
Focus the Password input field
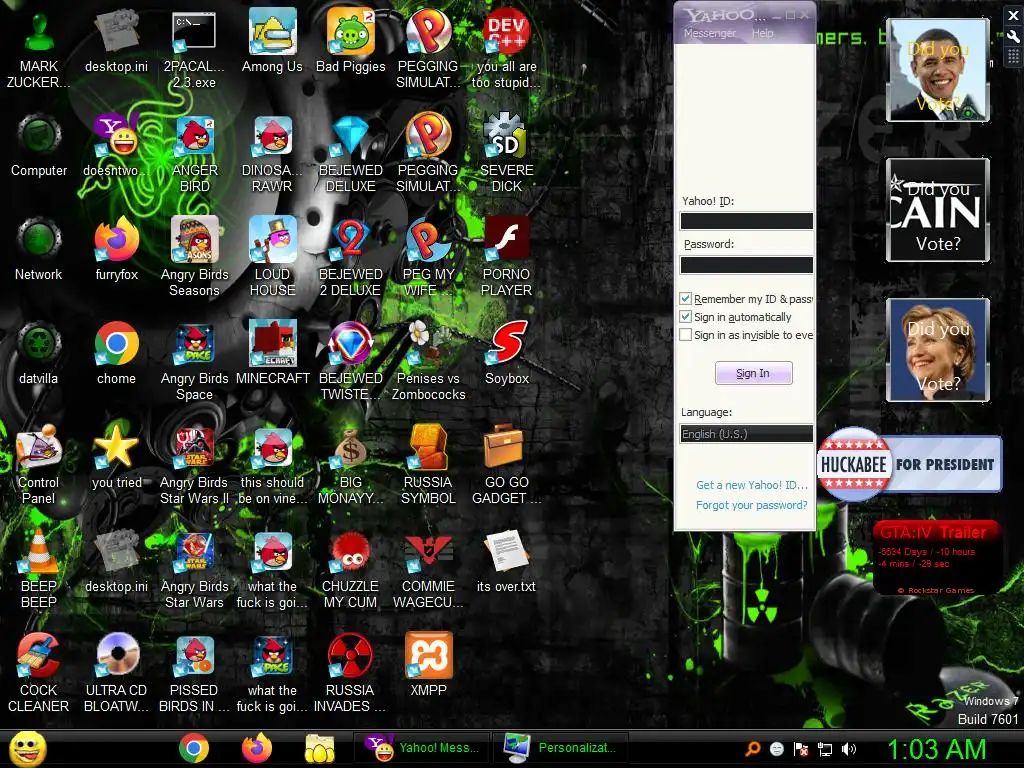746,264
